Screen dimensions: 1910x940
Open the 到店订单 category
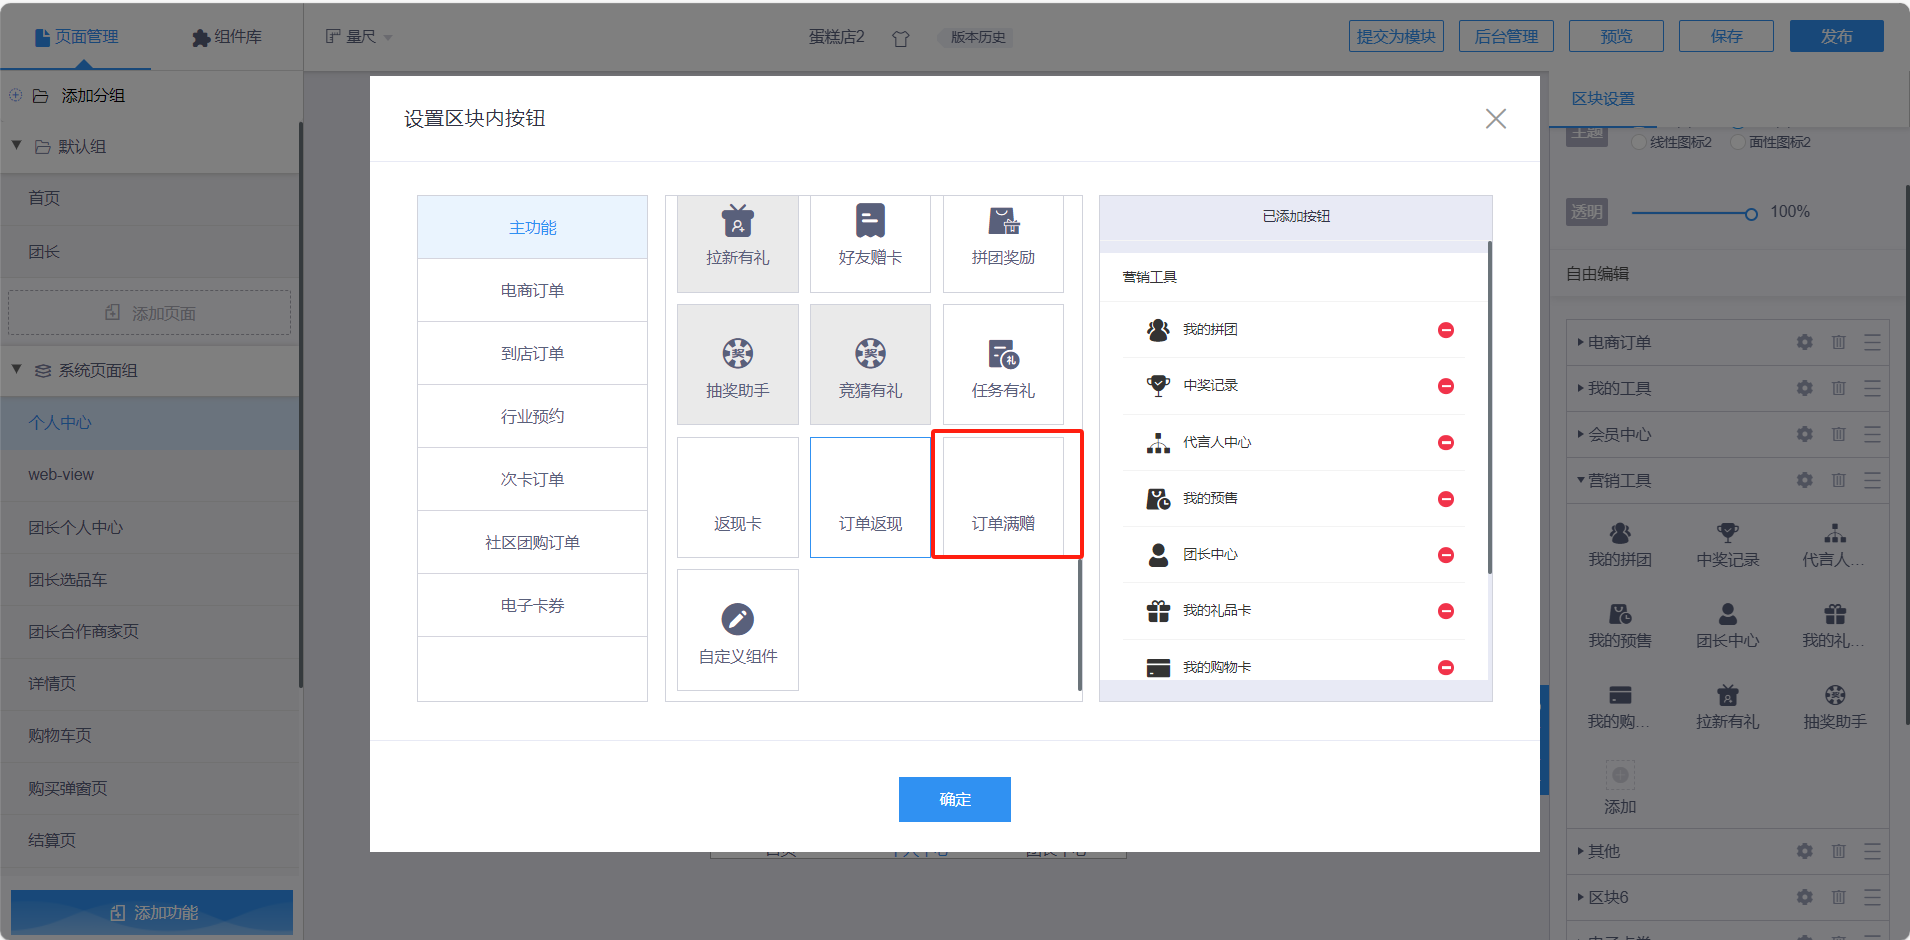click(x=533, y=354)
